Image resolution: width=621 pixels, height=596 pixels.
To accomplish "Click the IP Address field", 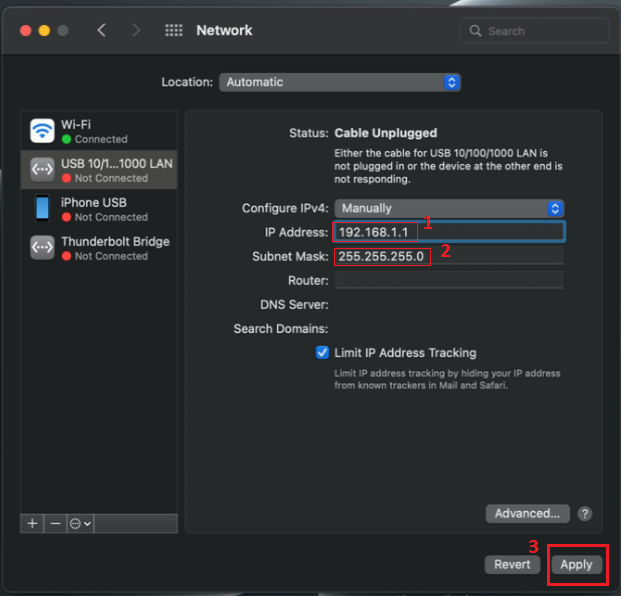I will click(x=449, y=232).
